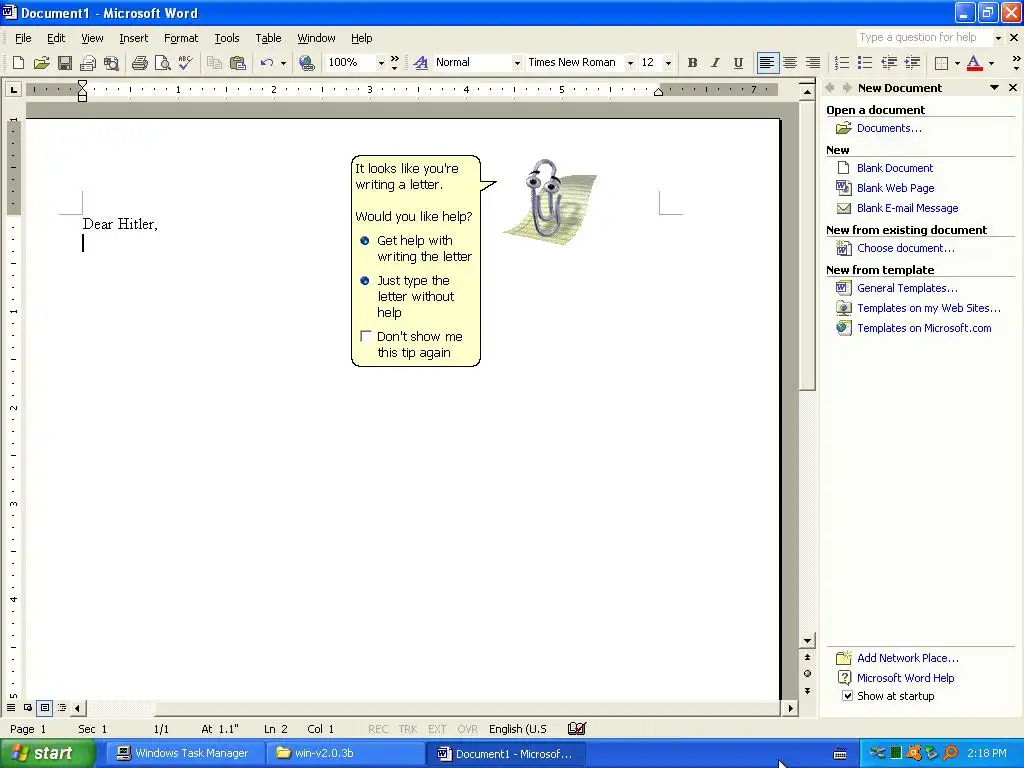
Task: Open the Table menu
Action: coord(268,38)
